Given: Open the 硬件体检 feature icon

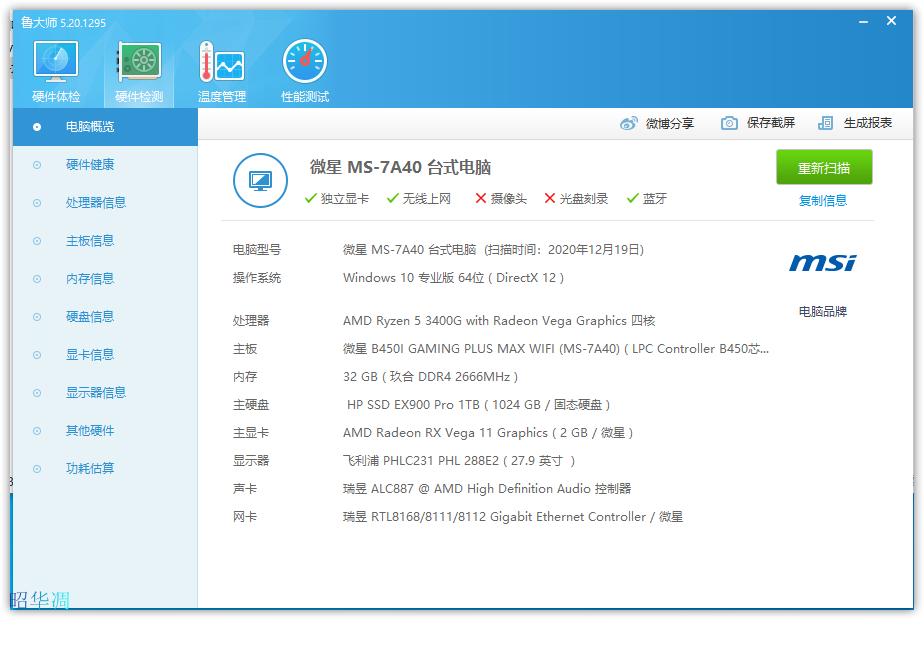Looking at the screenshot, I should [56, 60].
